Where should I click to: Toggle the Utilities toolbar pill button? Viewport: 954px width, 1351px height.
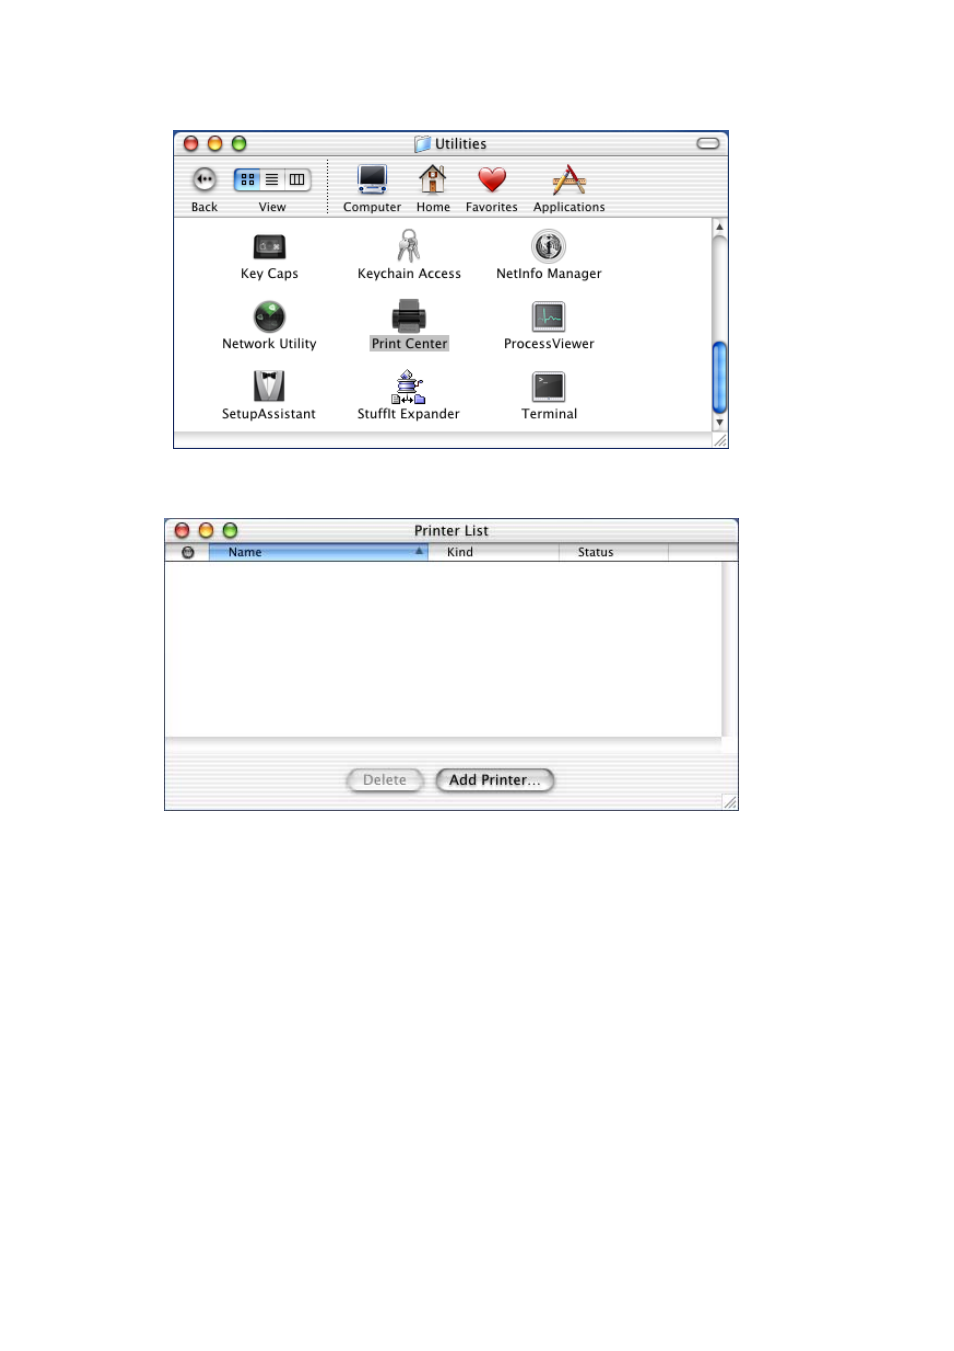click(708, 144)
